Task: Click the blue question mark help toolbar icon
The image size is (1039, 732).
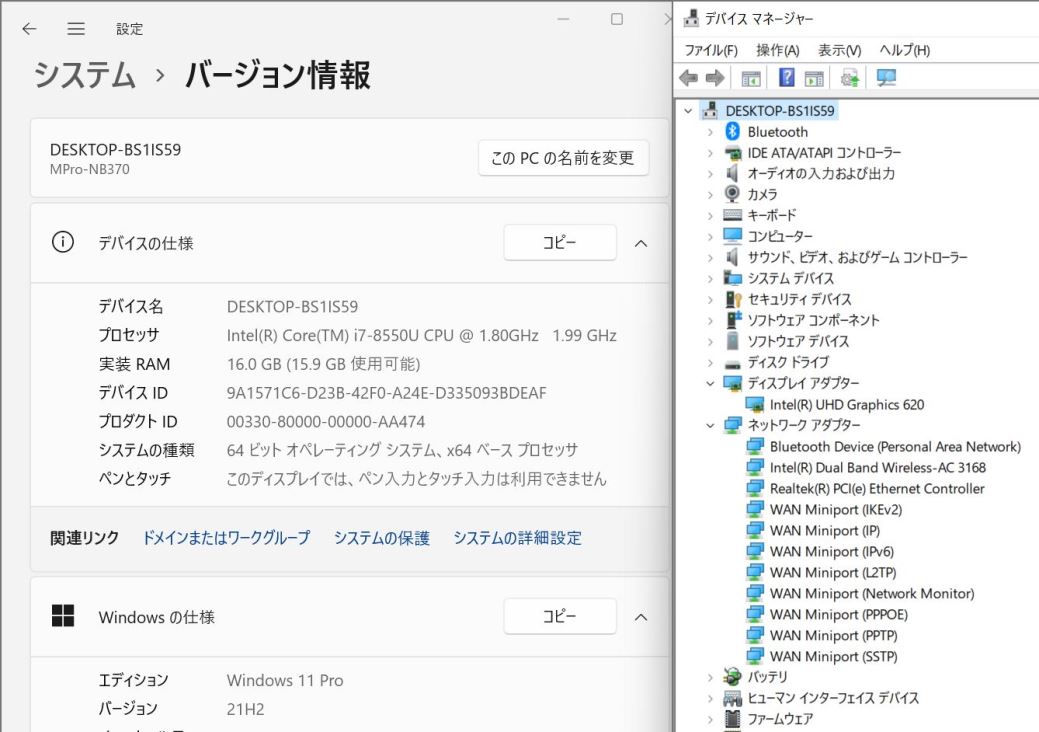Action: click(787, 78)
